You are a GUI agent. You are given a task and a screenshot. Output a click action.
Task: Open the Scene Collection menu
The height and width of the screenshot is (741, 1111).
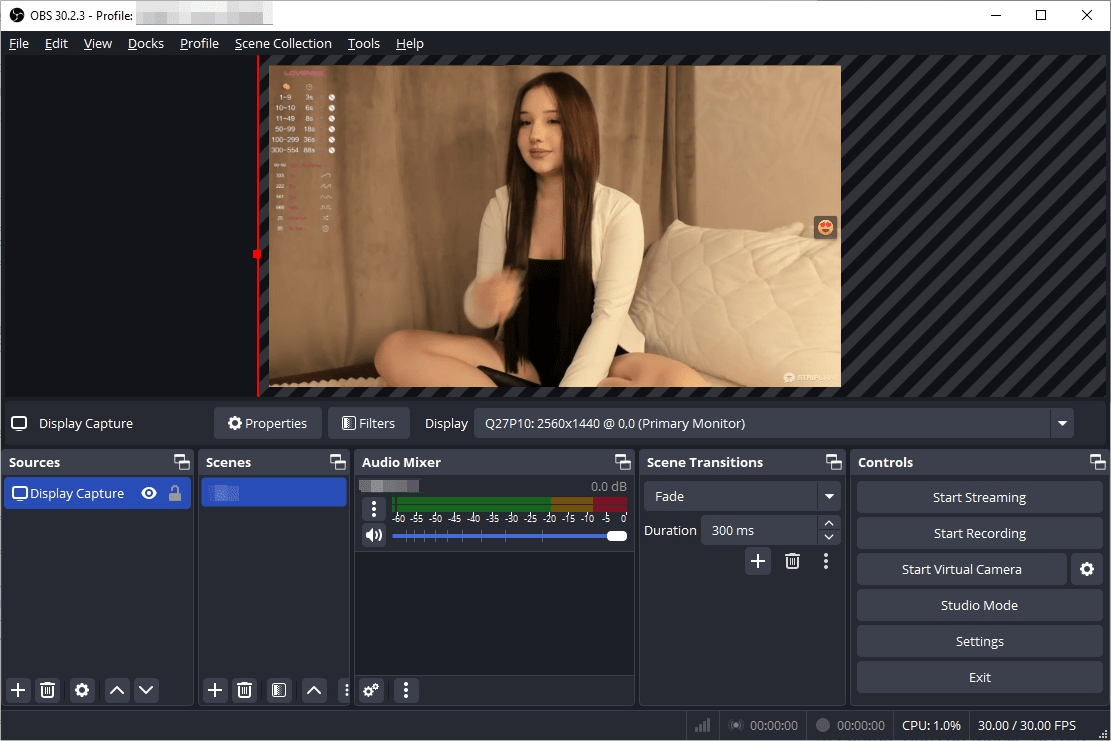283,43
